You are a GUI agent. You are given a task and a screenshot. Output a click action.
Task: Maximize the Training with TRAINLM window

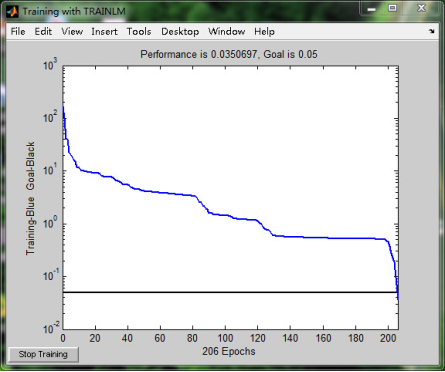tap(392, 8)
